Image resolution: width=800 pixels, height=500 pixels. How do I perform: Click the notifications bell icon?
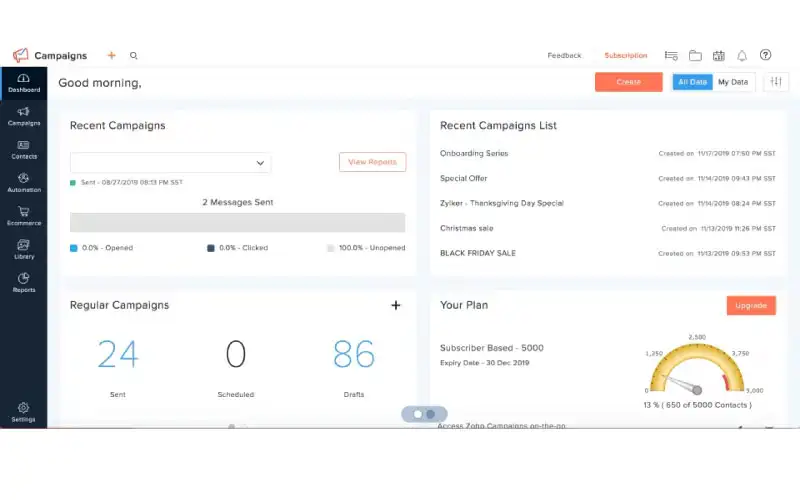coord(742,56)
